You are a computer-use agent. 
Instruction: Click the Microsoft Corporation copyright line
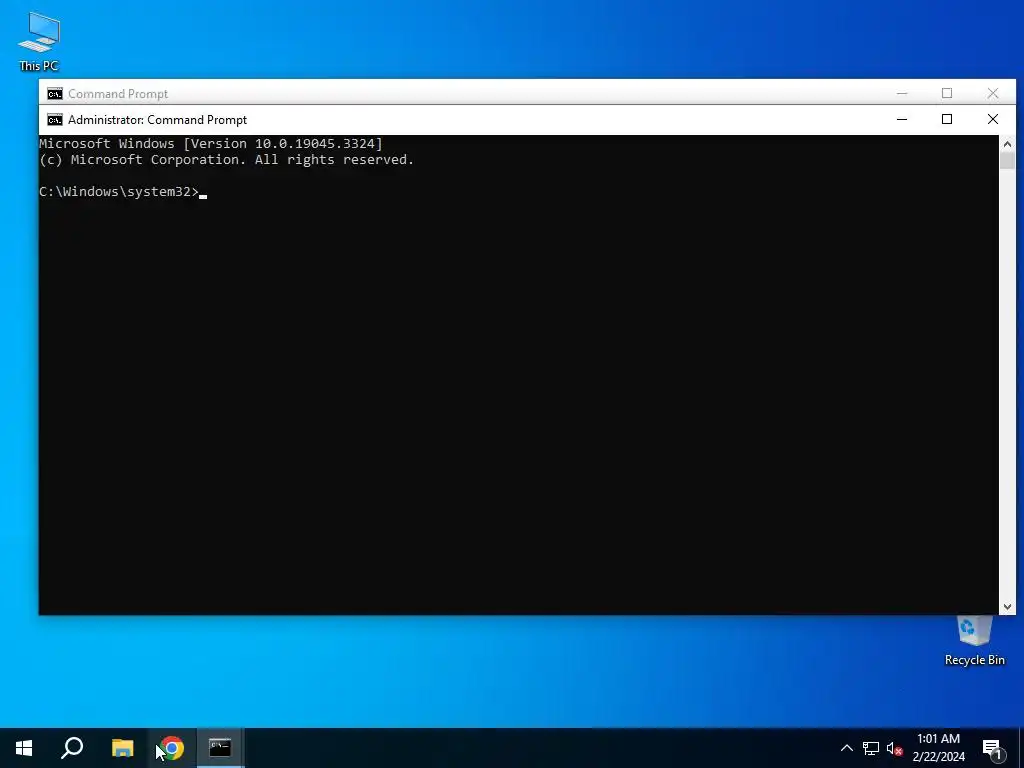227,160
